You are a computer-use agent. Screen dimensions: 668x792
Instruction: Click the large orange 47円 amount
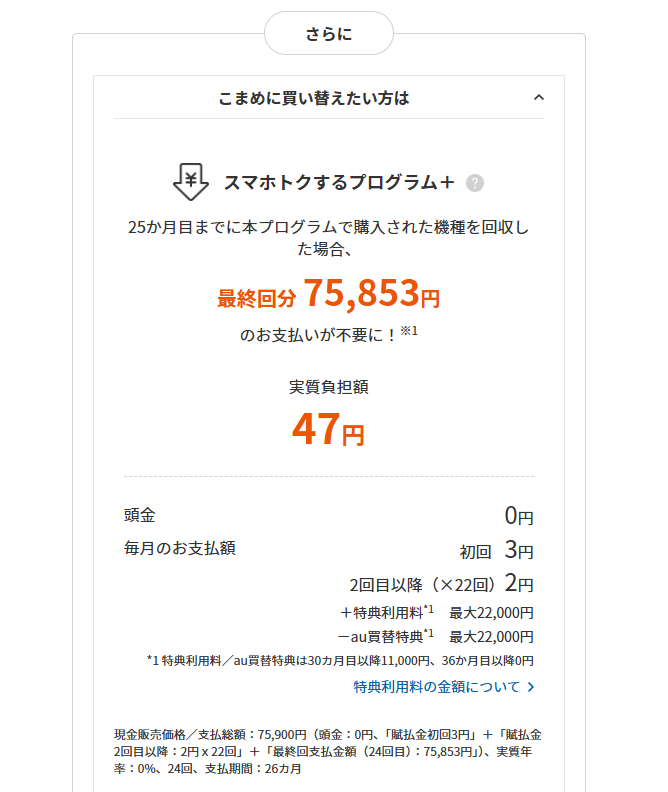328,430
